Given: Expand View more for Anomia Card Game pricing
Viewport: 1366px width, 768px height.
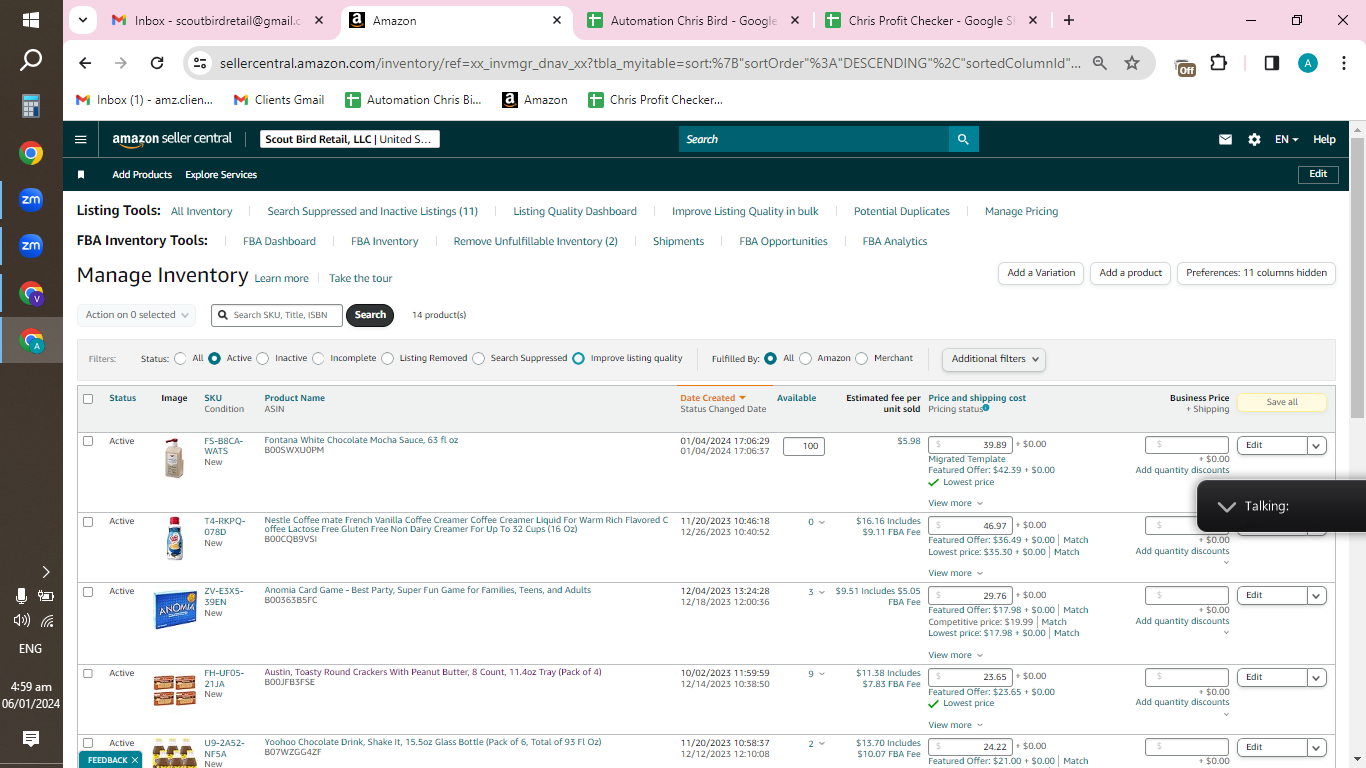Looking at the screenshot, I should 955,655.
